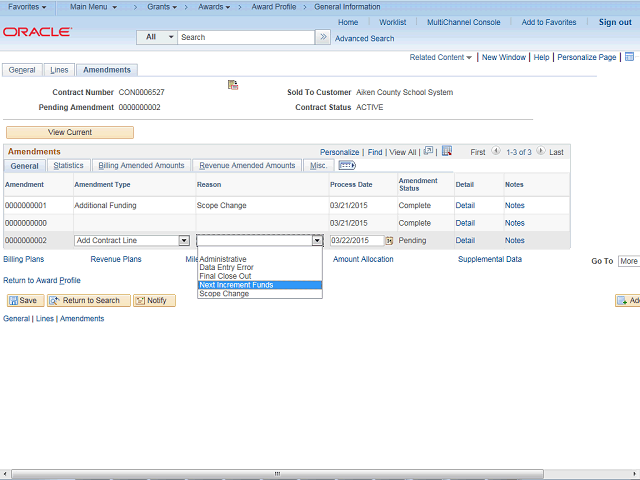Image resolution: width=640 pixels, height=480 pixels.
Task: Select the General grid tab in Amendments
Action: click(x=24, y=166)
